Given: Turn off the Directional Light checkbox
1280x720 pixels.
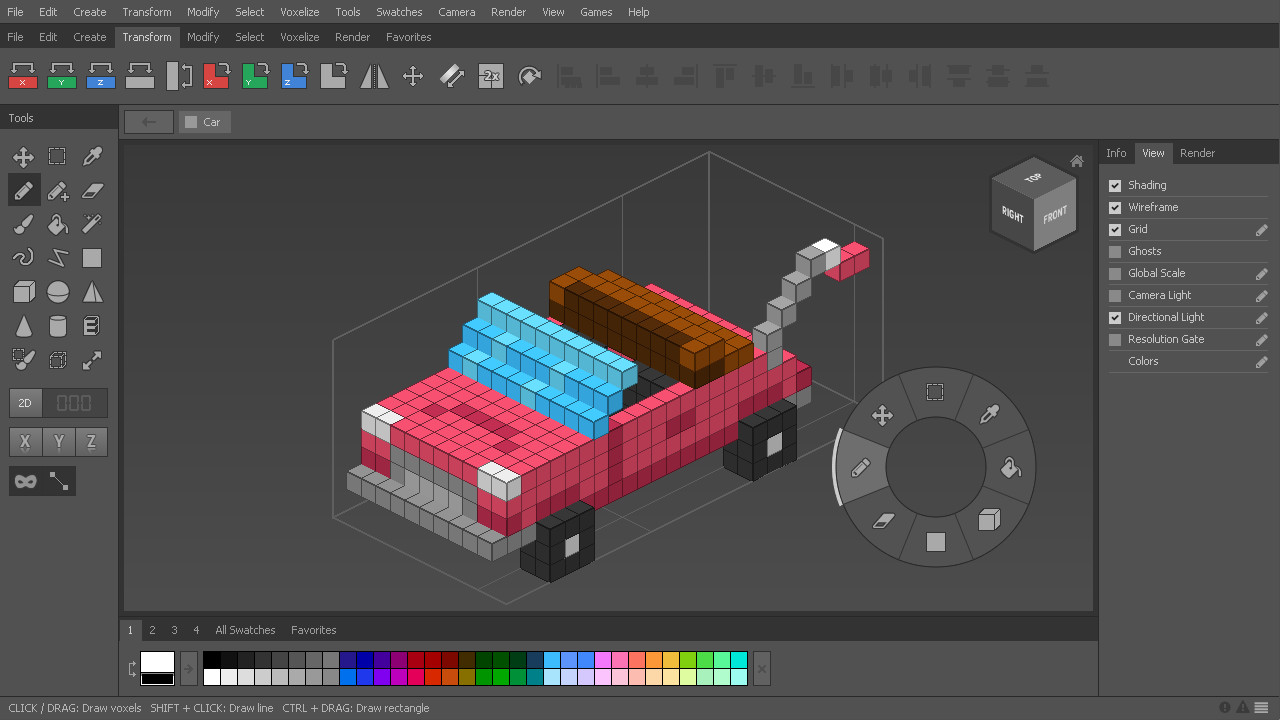Looking at the screenshot, I should click(1115, 317).
